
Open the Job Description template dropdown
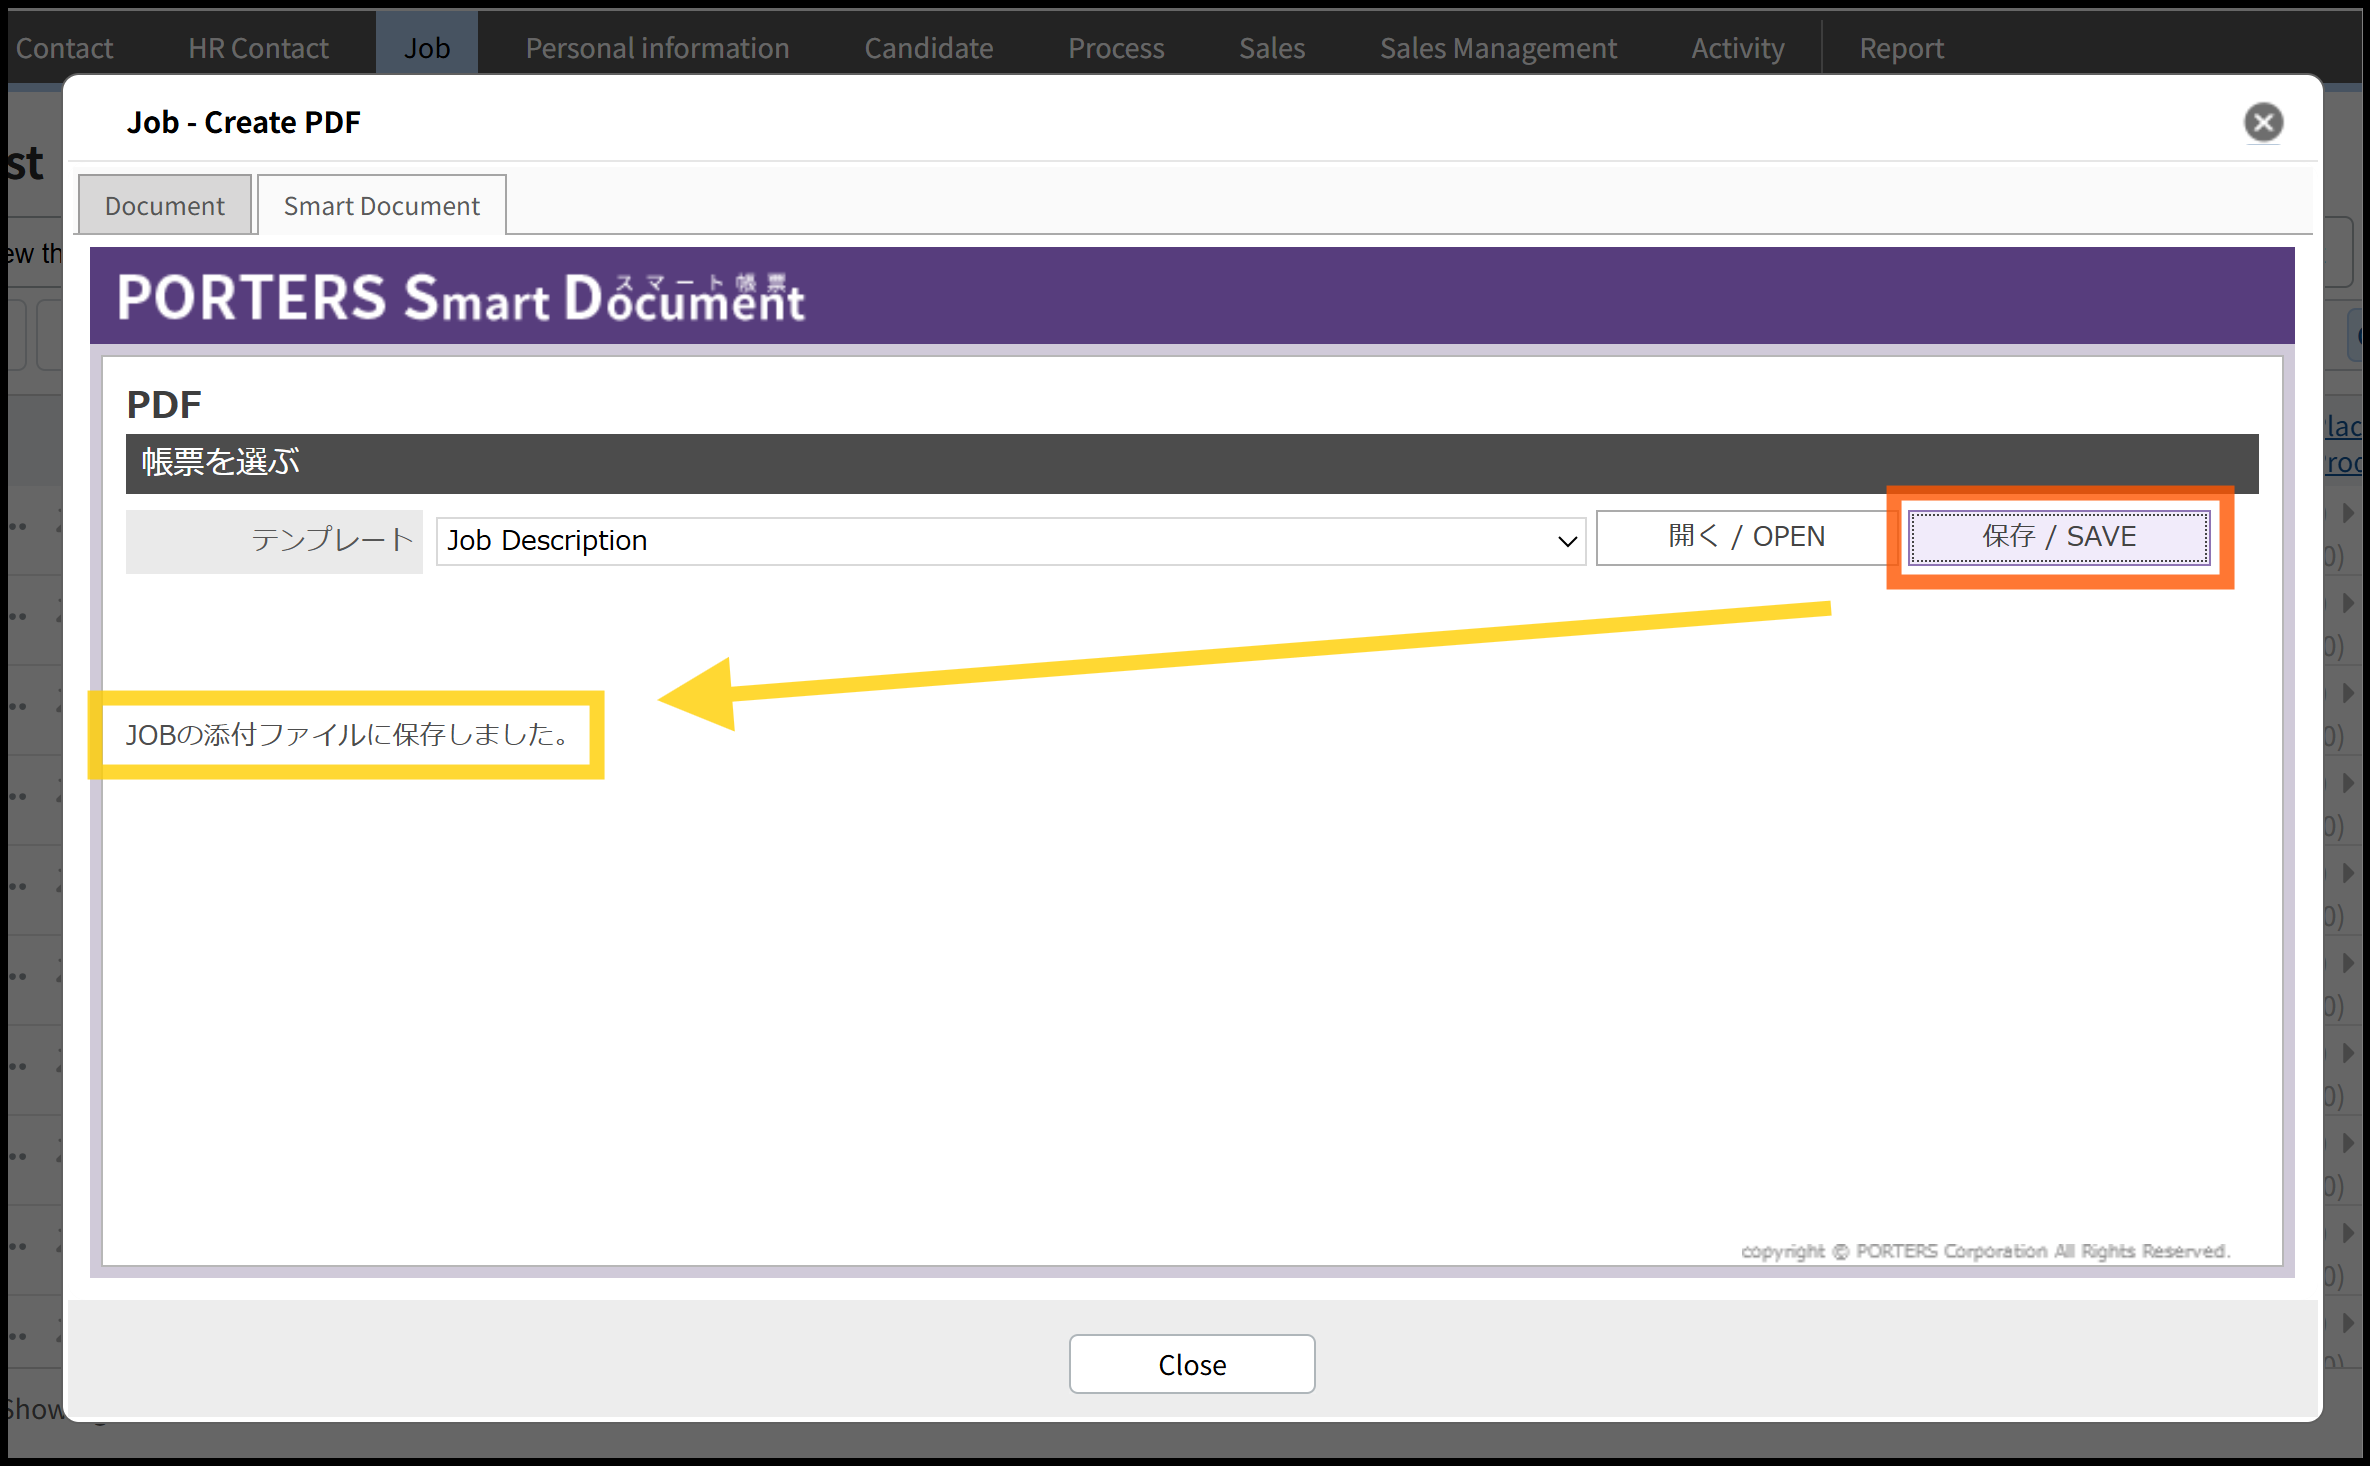pyautogui.click(x=1011, y=541)
